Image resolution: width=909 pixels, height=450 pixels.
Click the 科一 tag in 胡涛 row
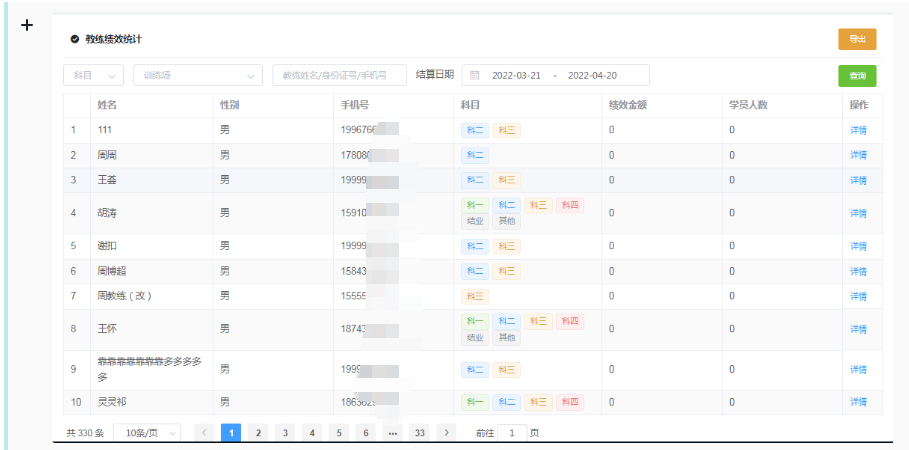[475, 205]
